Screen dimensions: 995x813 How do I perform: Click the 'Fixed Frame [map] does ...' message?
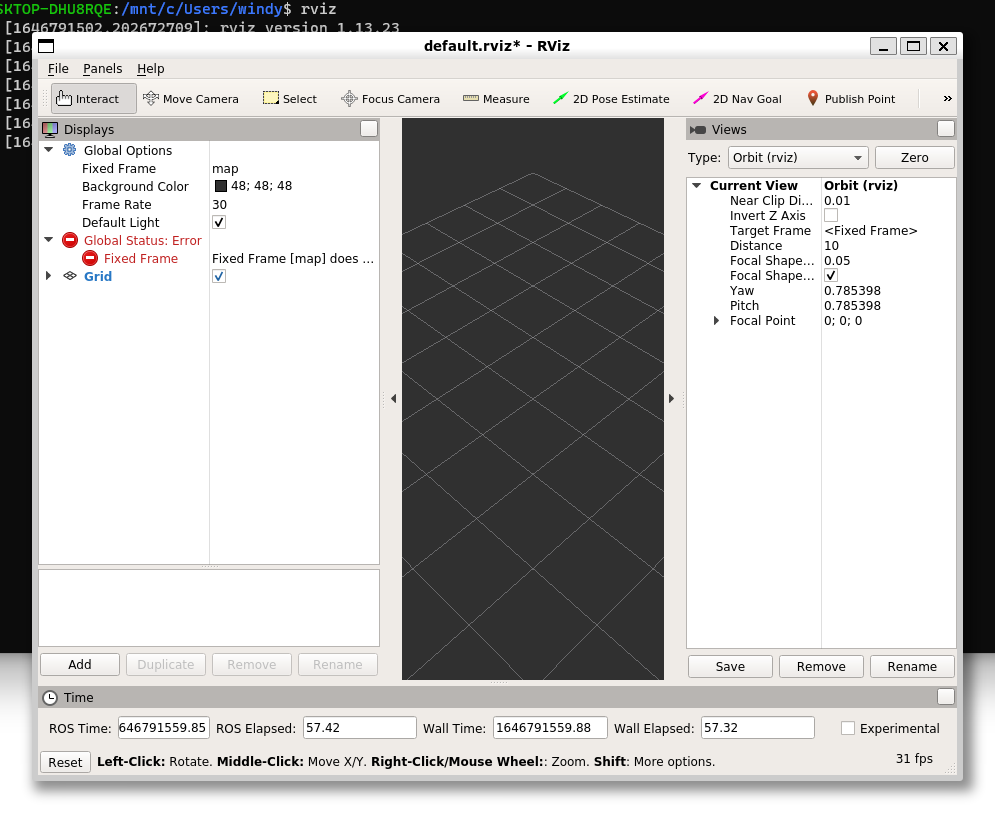tap(293, 258)
